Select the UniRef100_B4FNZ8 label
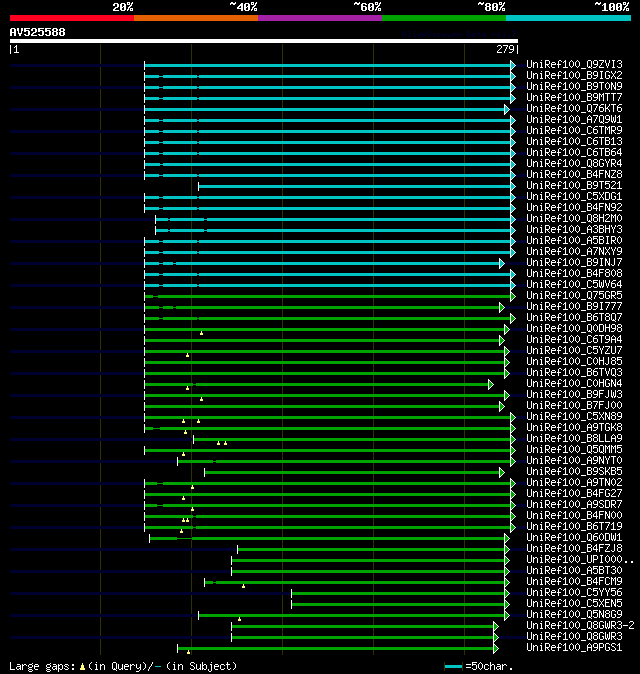The image size is (640, 674). [x=574, y=175]
